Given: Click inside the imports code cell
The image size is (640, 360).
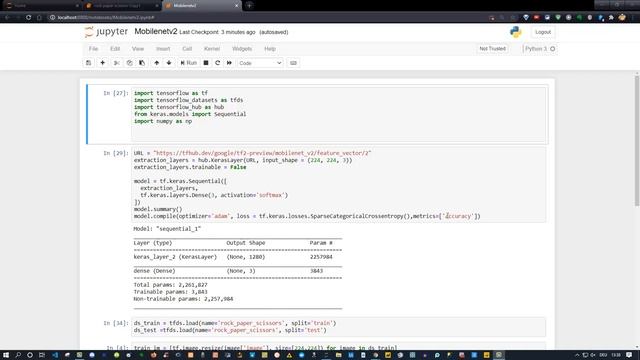Looking at the screenshot, I should pos(338,114).
